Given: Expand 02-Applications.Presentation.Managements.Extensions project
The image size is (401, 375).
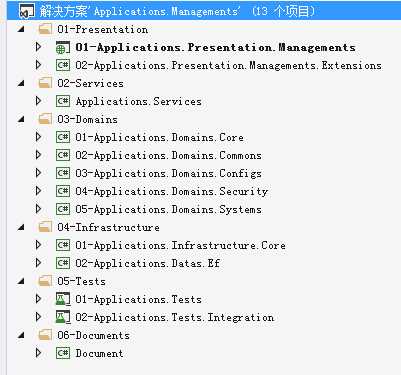Looking at the screenshot, I should click(x=39, y=65).
